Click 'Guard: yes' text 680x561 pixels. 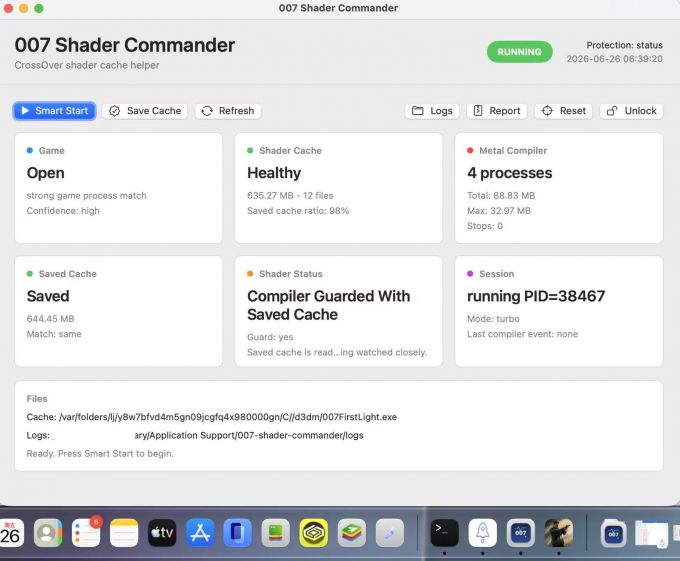tap(270, 337)
